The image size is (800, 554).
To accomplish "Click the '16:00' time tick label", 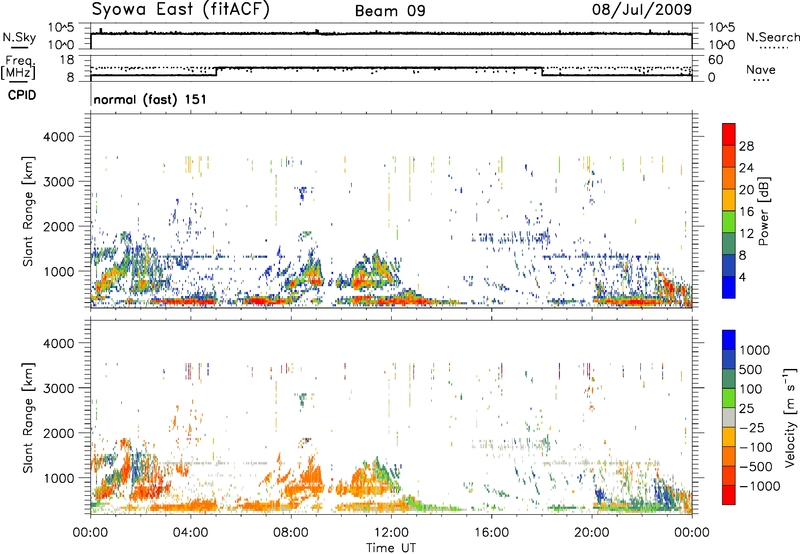I will coord(491,533).
